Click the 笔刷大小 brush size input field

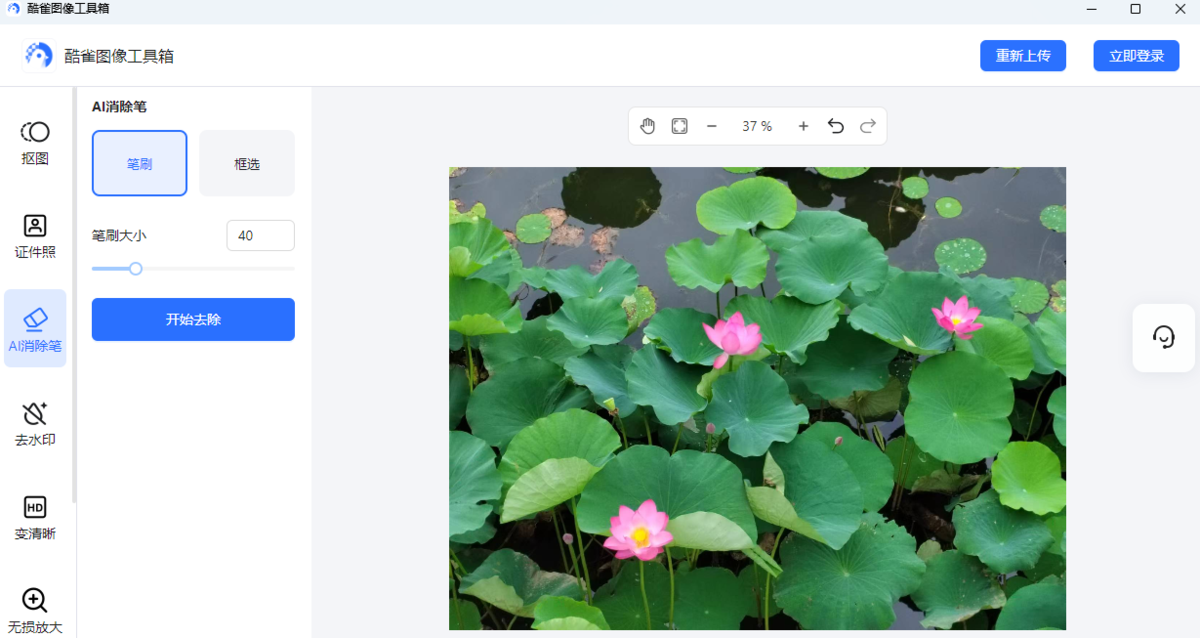pyautogui.click(x=260, y=236)
